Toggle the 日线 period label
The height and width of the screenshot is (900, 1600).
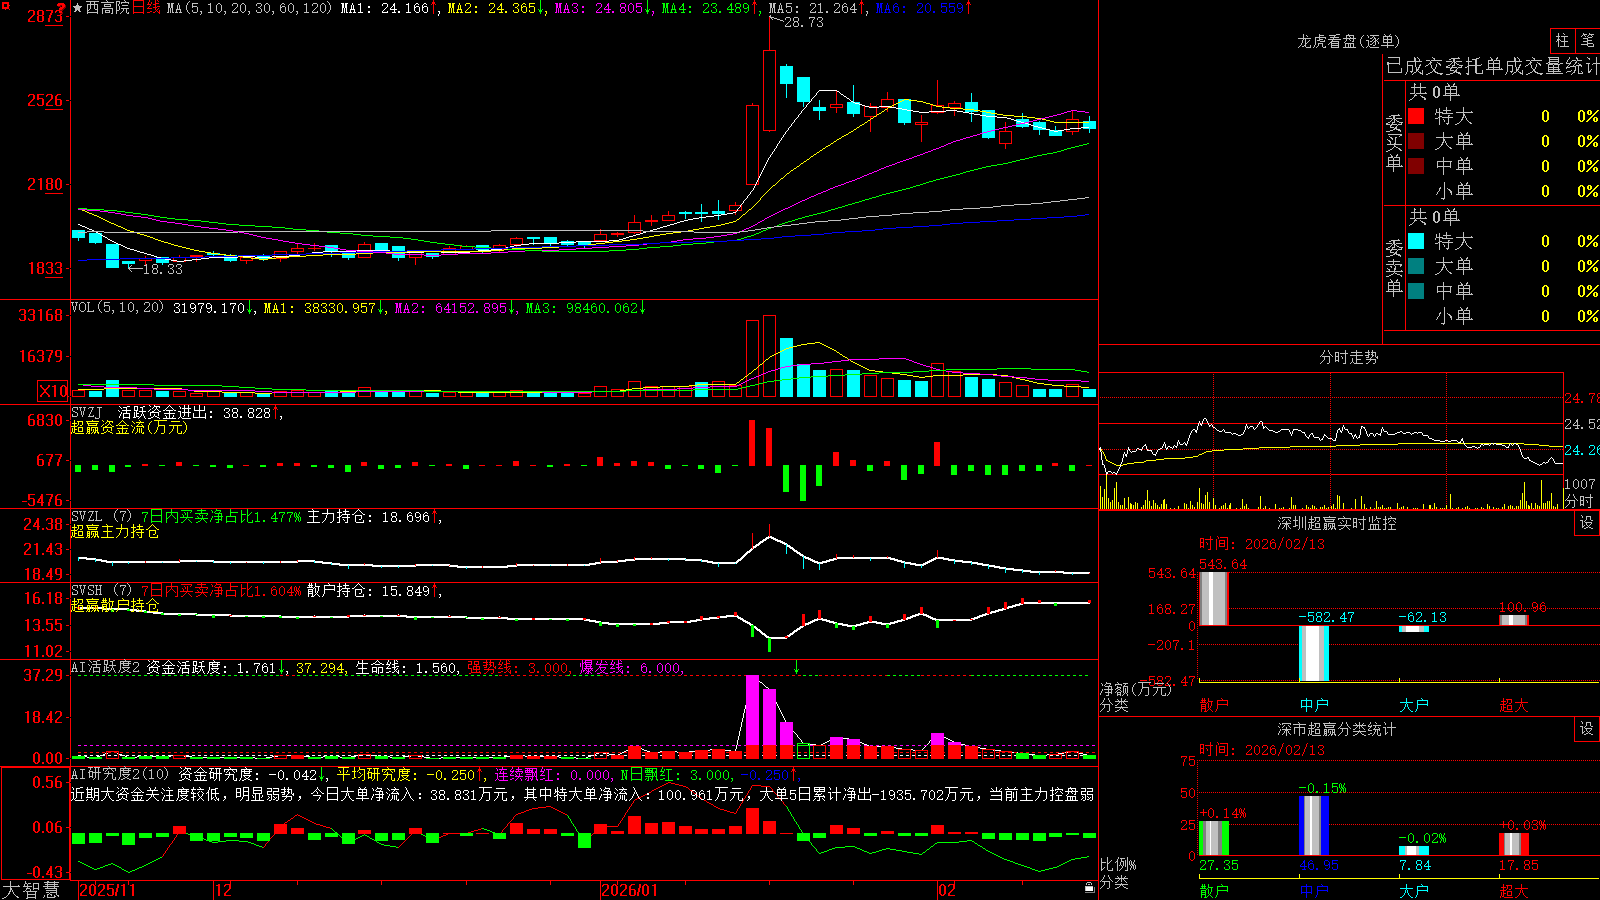[146, 8]
